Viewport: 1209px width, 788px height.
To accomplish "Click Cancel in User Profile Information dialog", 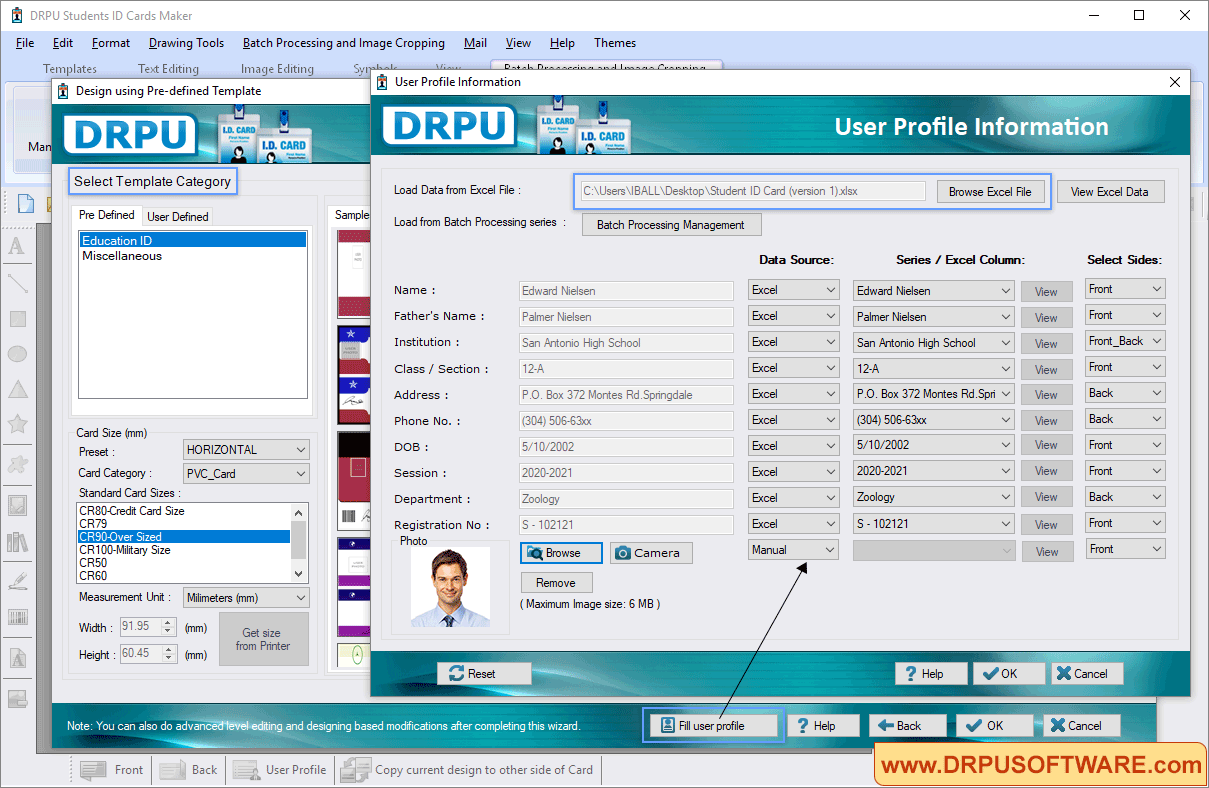I will (x=1087, y=674).
